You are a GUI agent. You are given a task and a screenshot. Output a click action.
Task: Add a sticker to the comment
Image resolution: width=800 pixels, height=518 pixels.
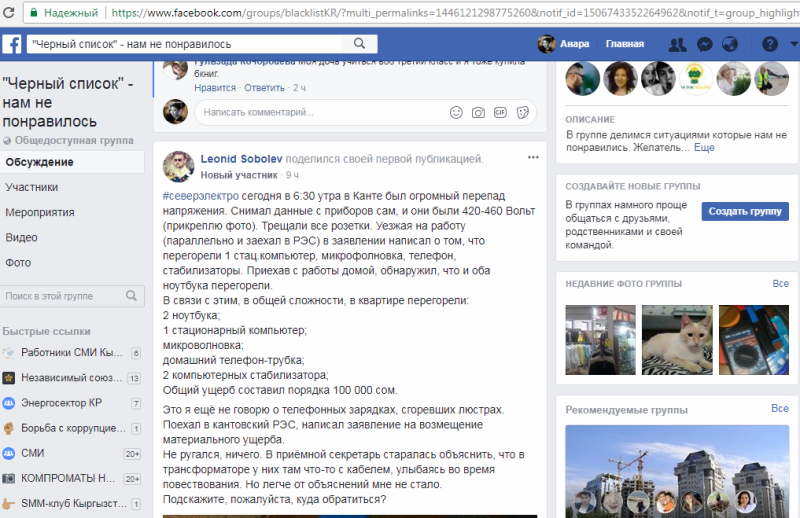(522, 113)
